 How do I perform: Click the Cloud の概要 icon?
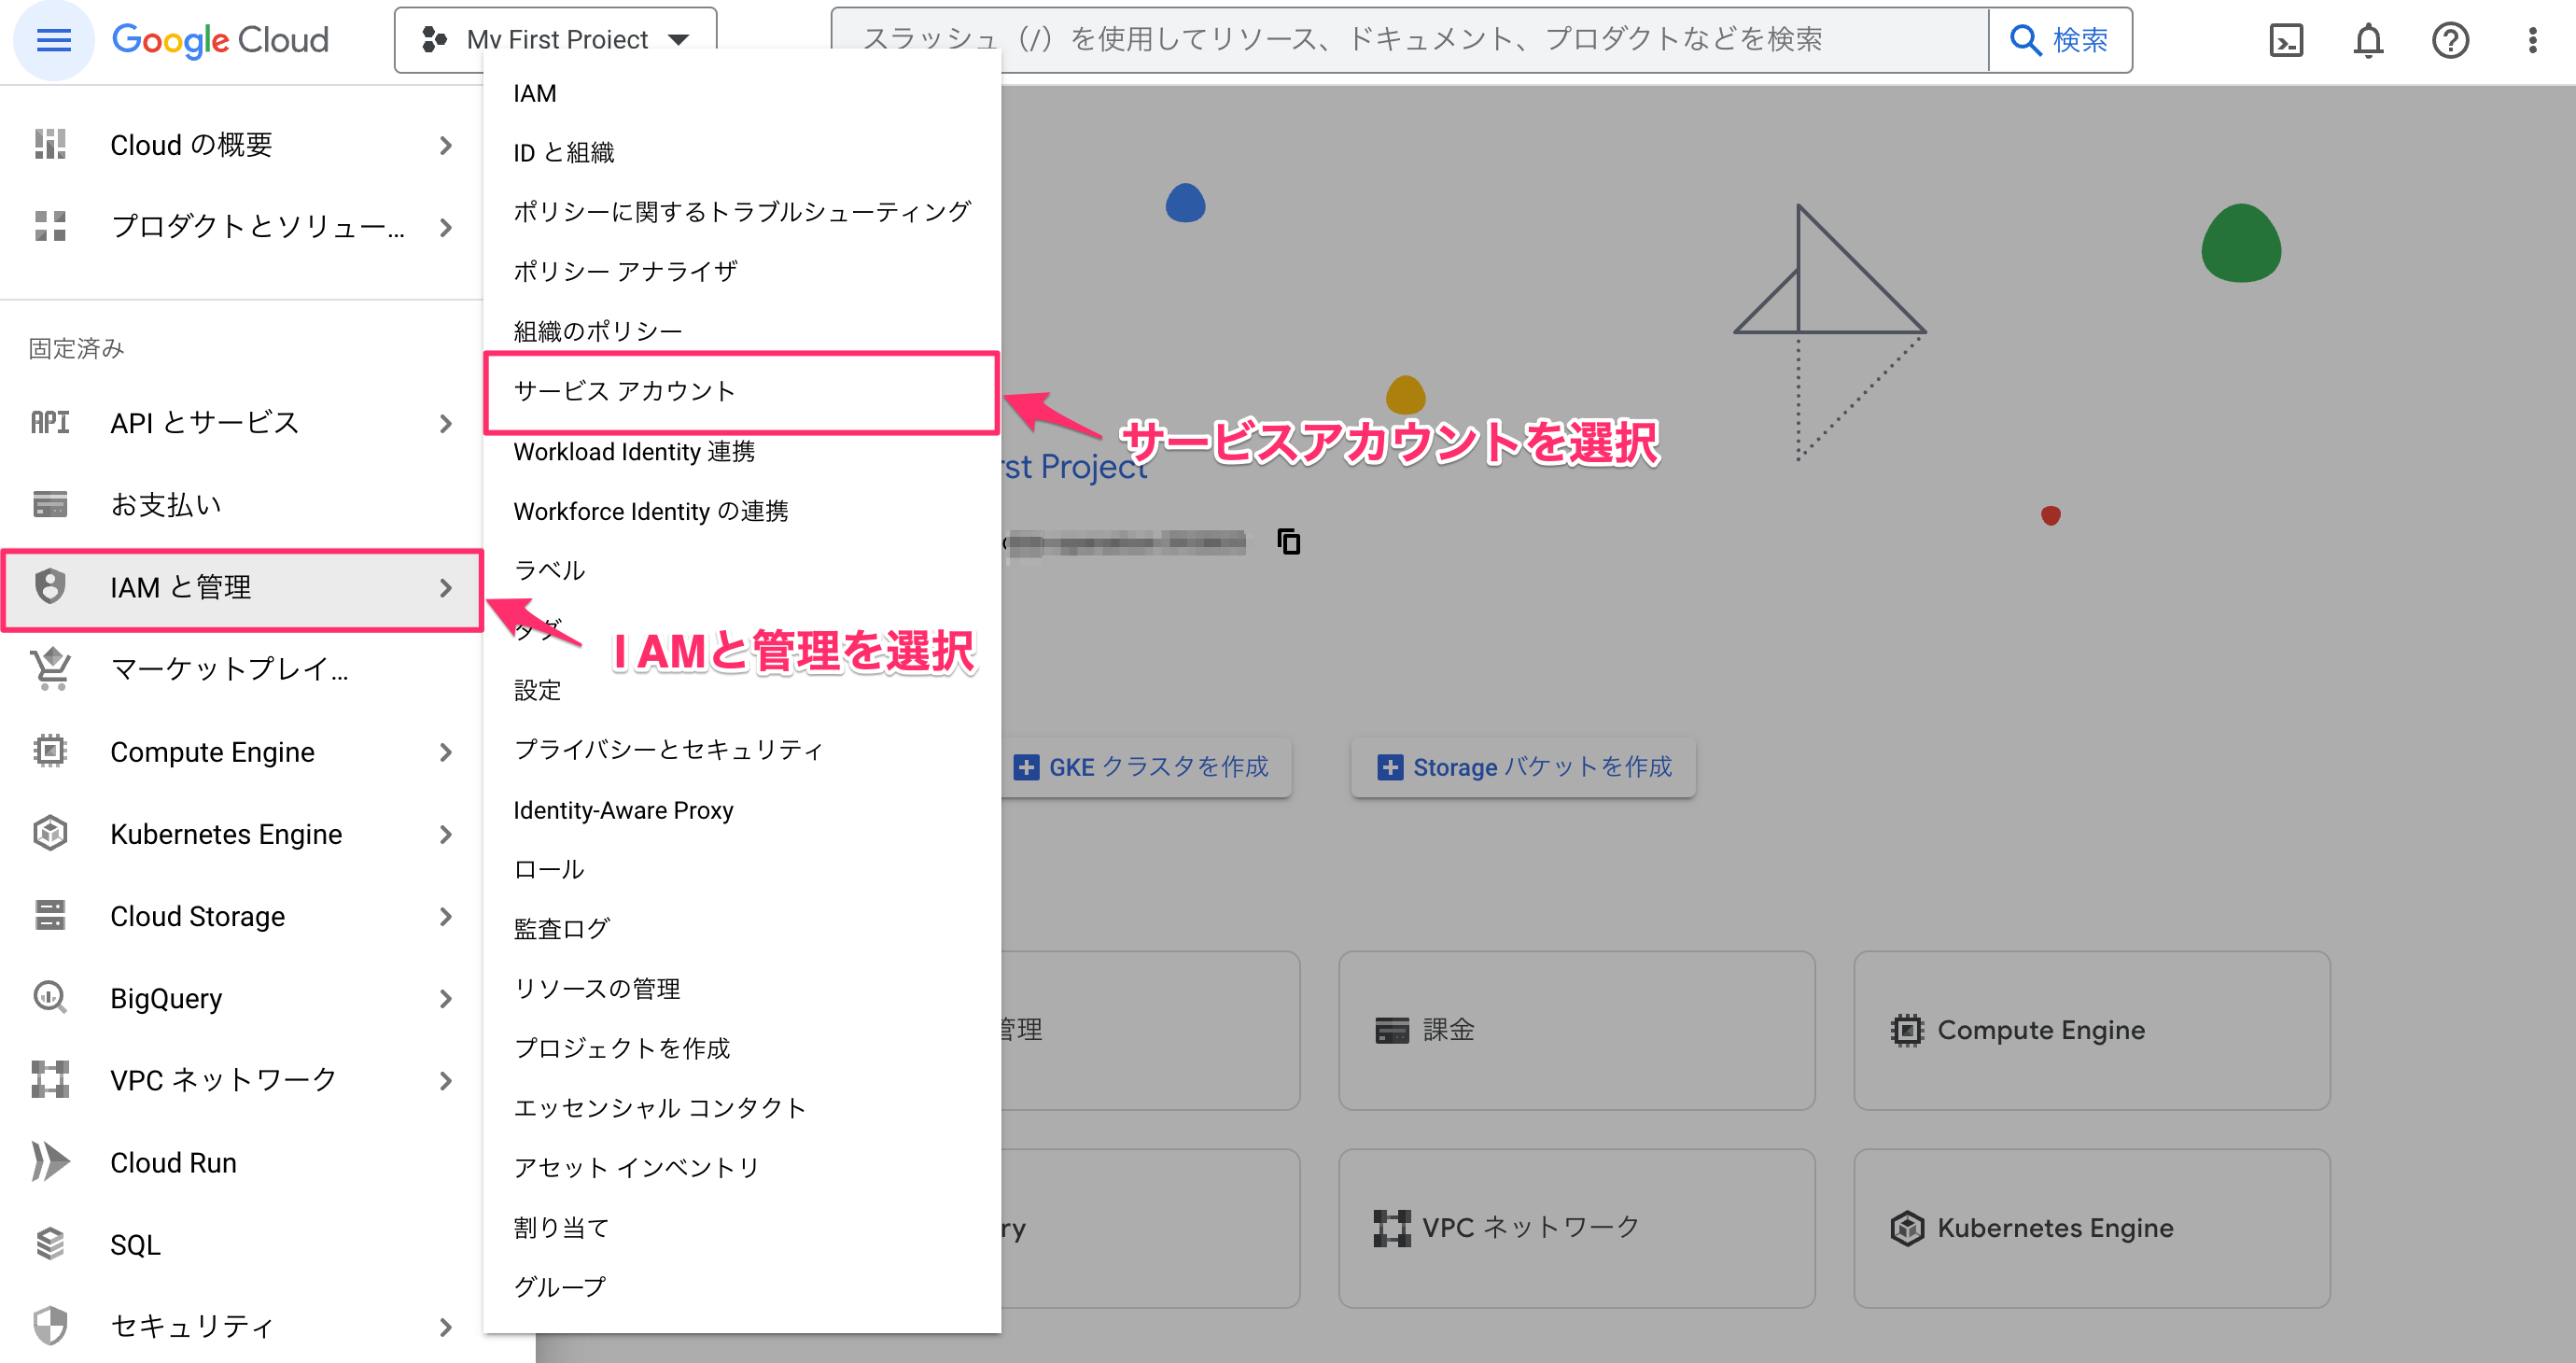tap(50, 145)
